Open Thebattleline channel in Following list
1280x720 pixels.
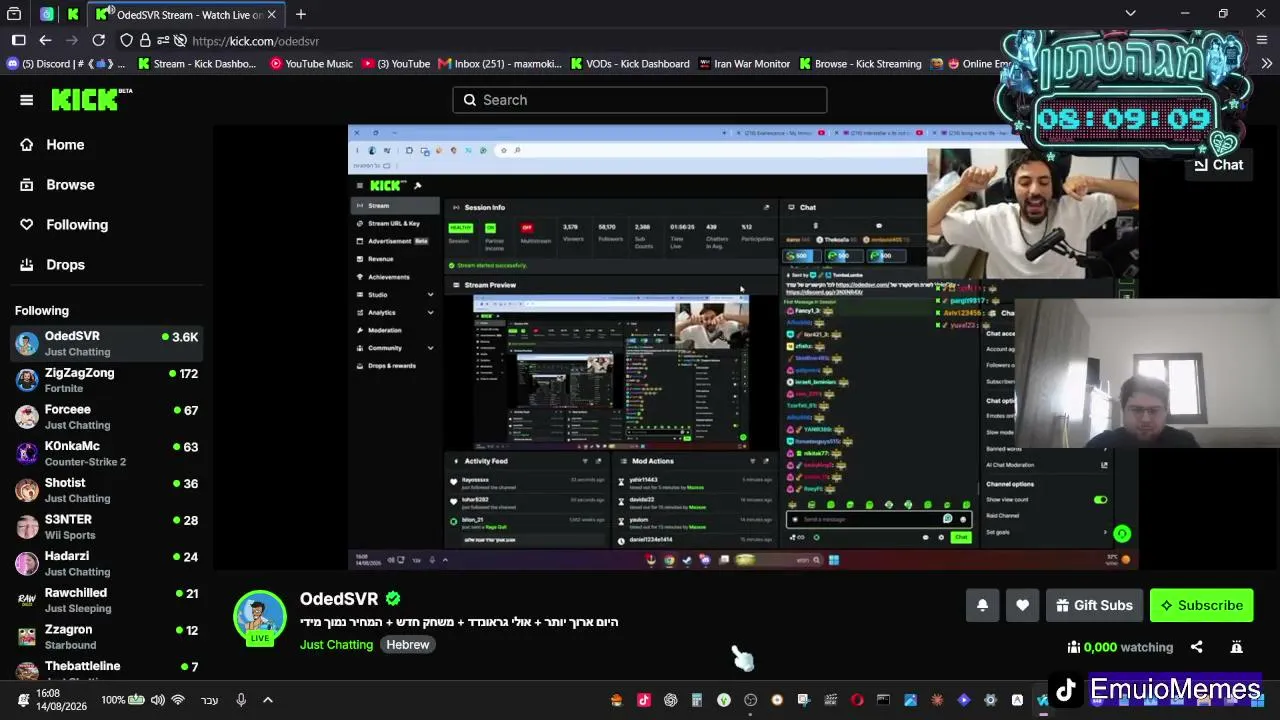tap(107, 668)
